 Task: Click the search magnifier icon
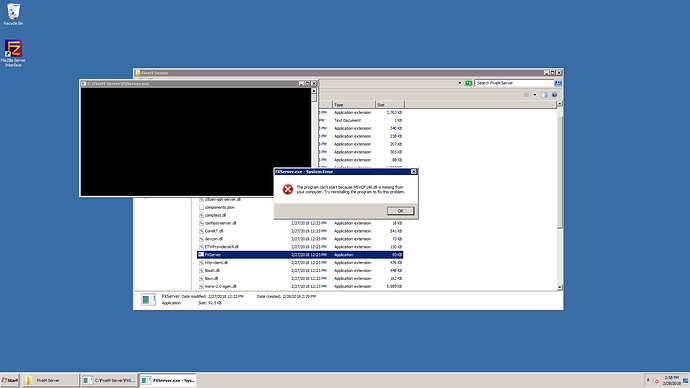[x=558, y=83]
